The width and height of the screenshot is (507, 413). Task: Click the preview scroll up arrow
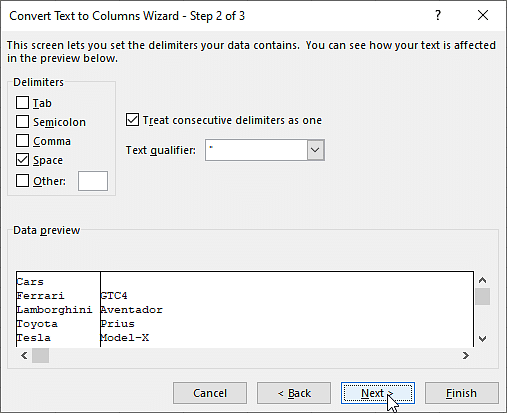(482, 280)
